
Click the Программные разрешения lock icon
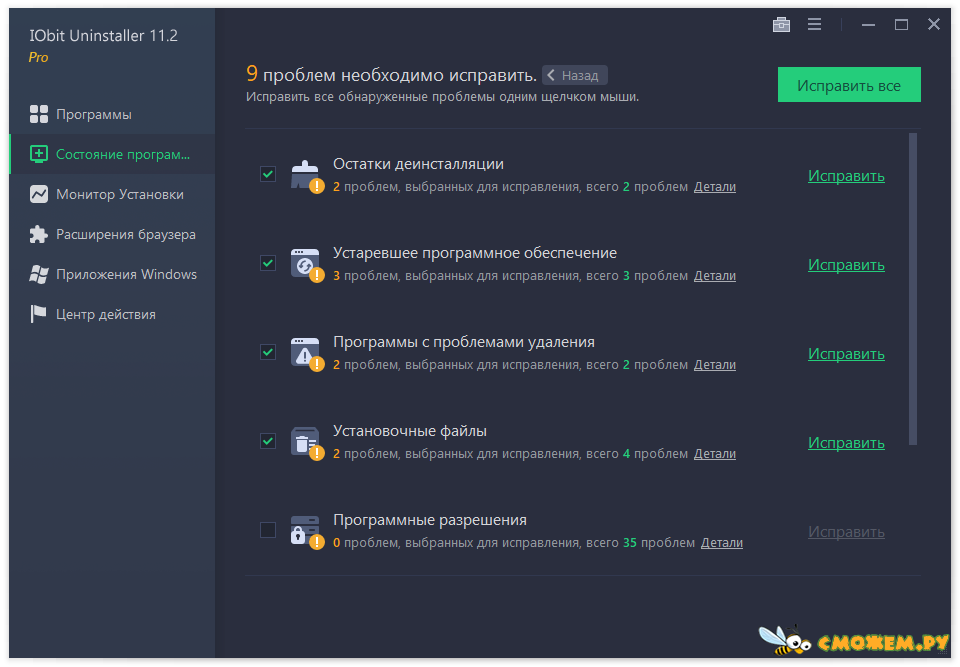(x=306, y=532)
